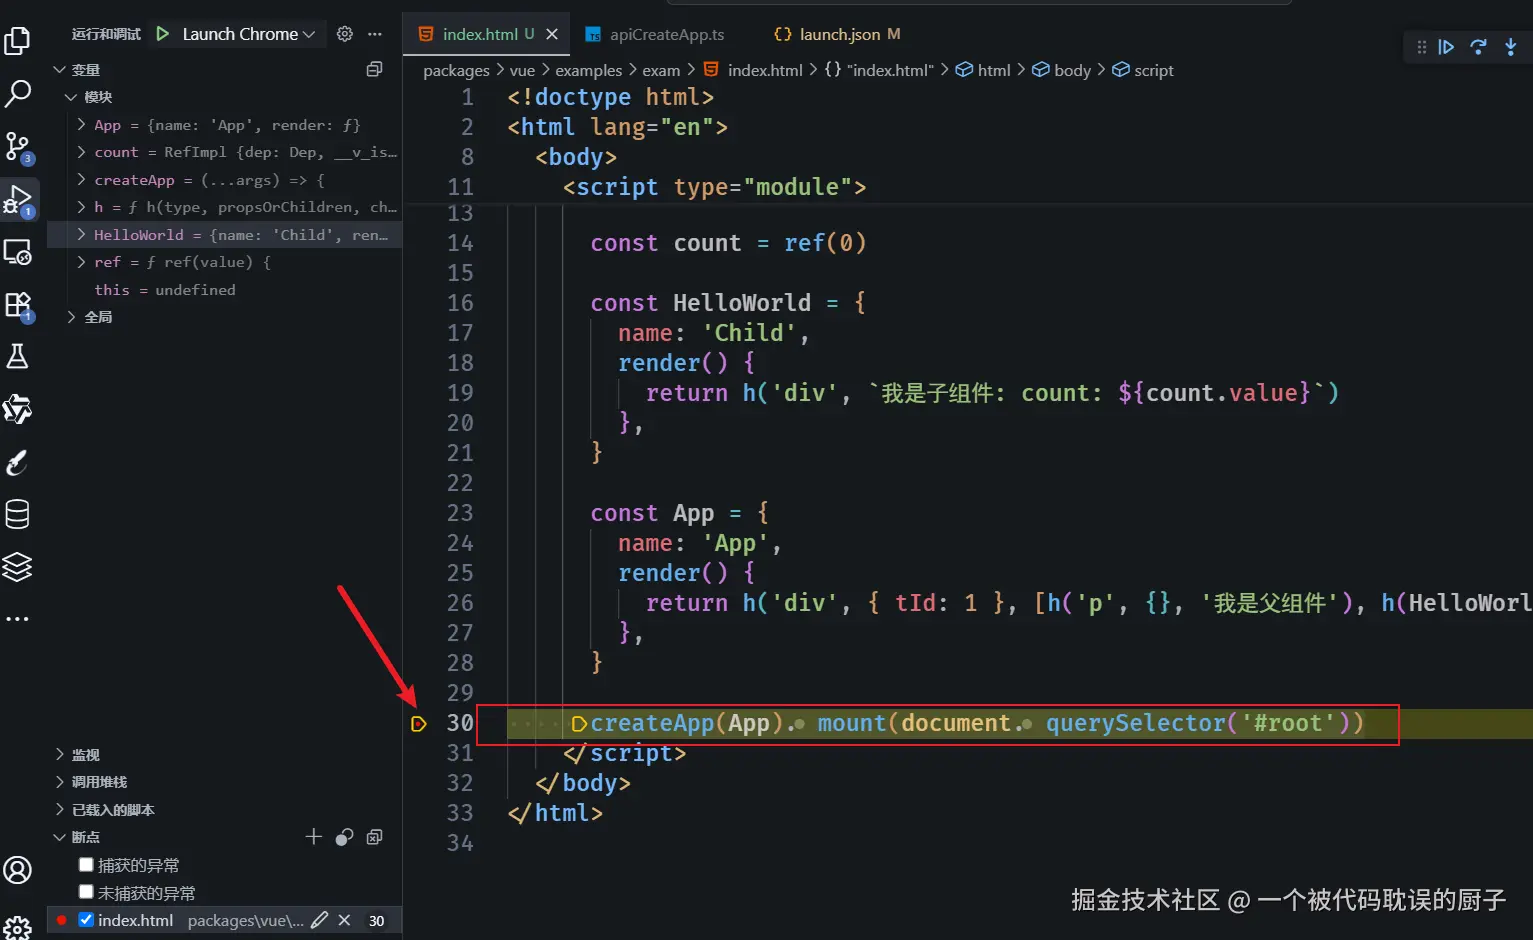Expand the h function variable
Viewport: 1533px width, 940px height.
(x=82, y=207)
